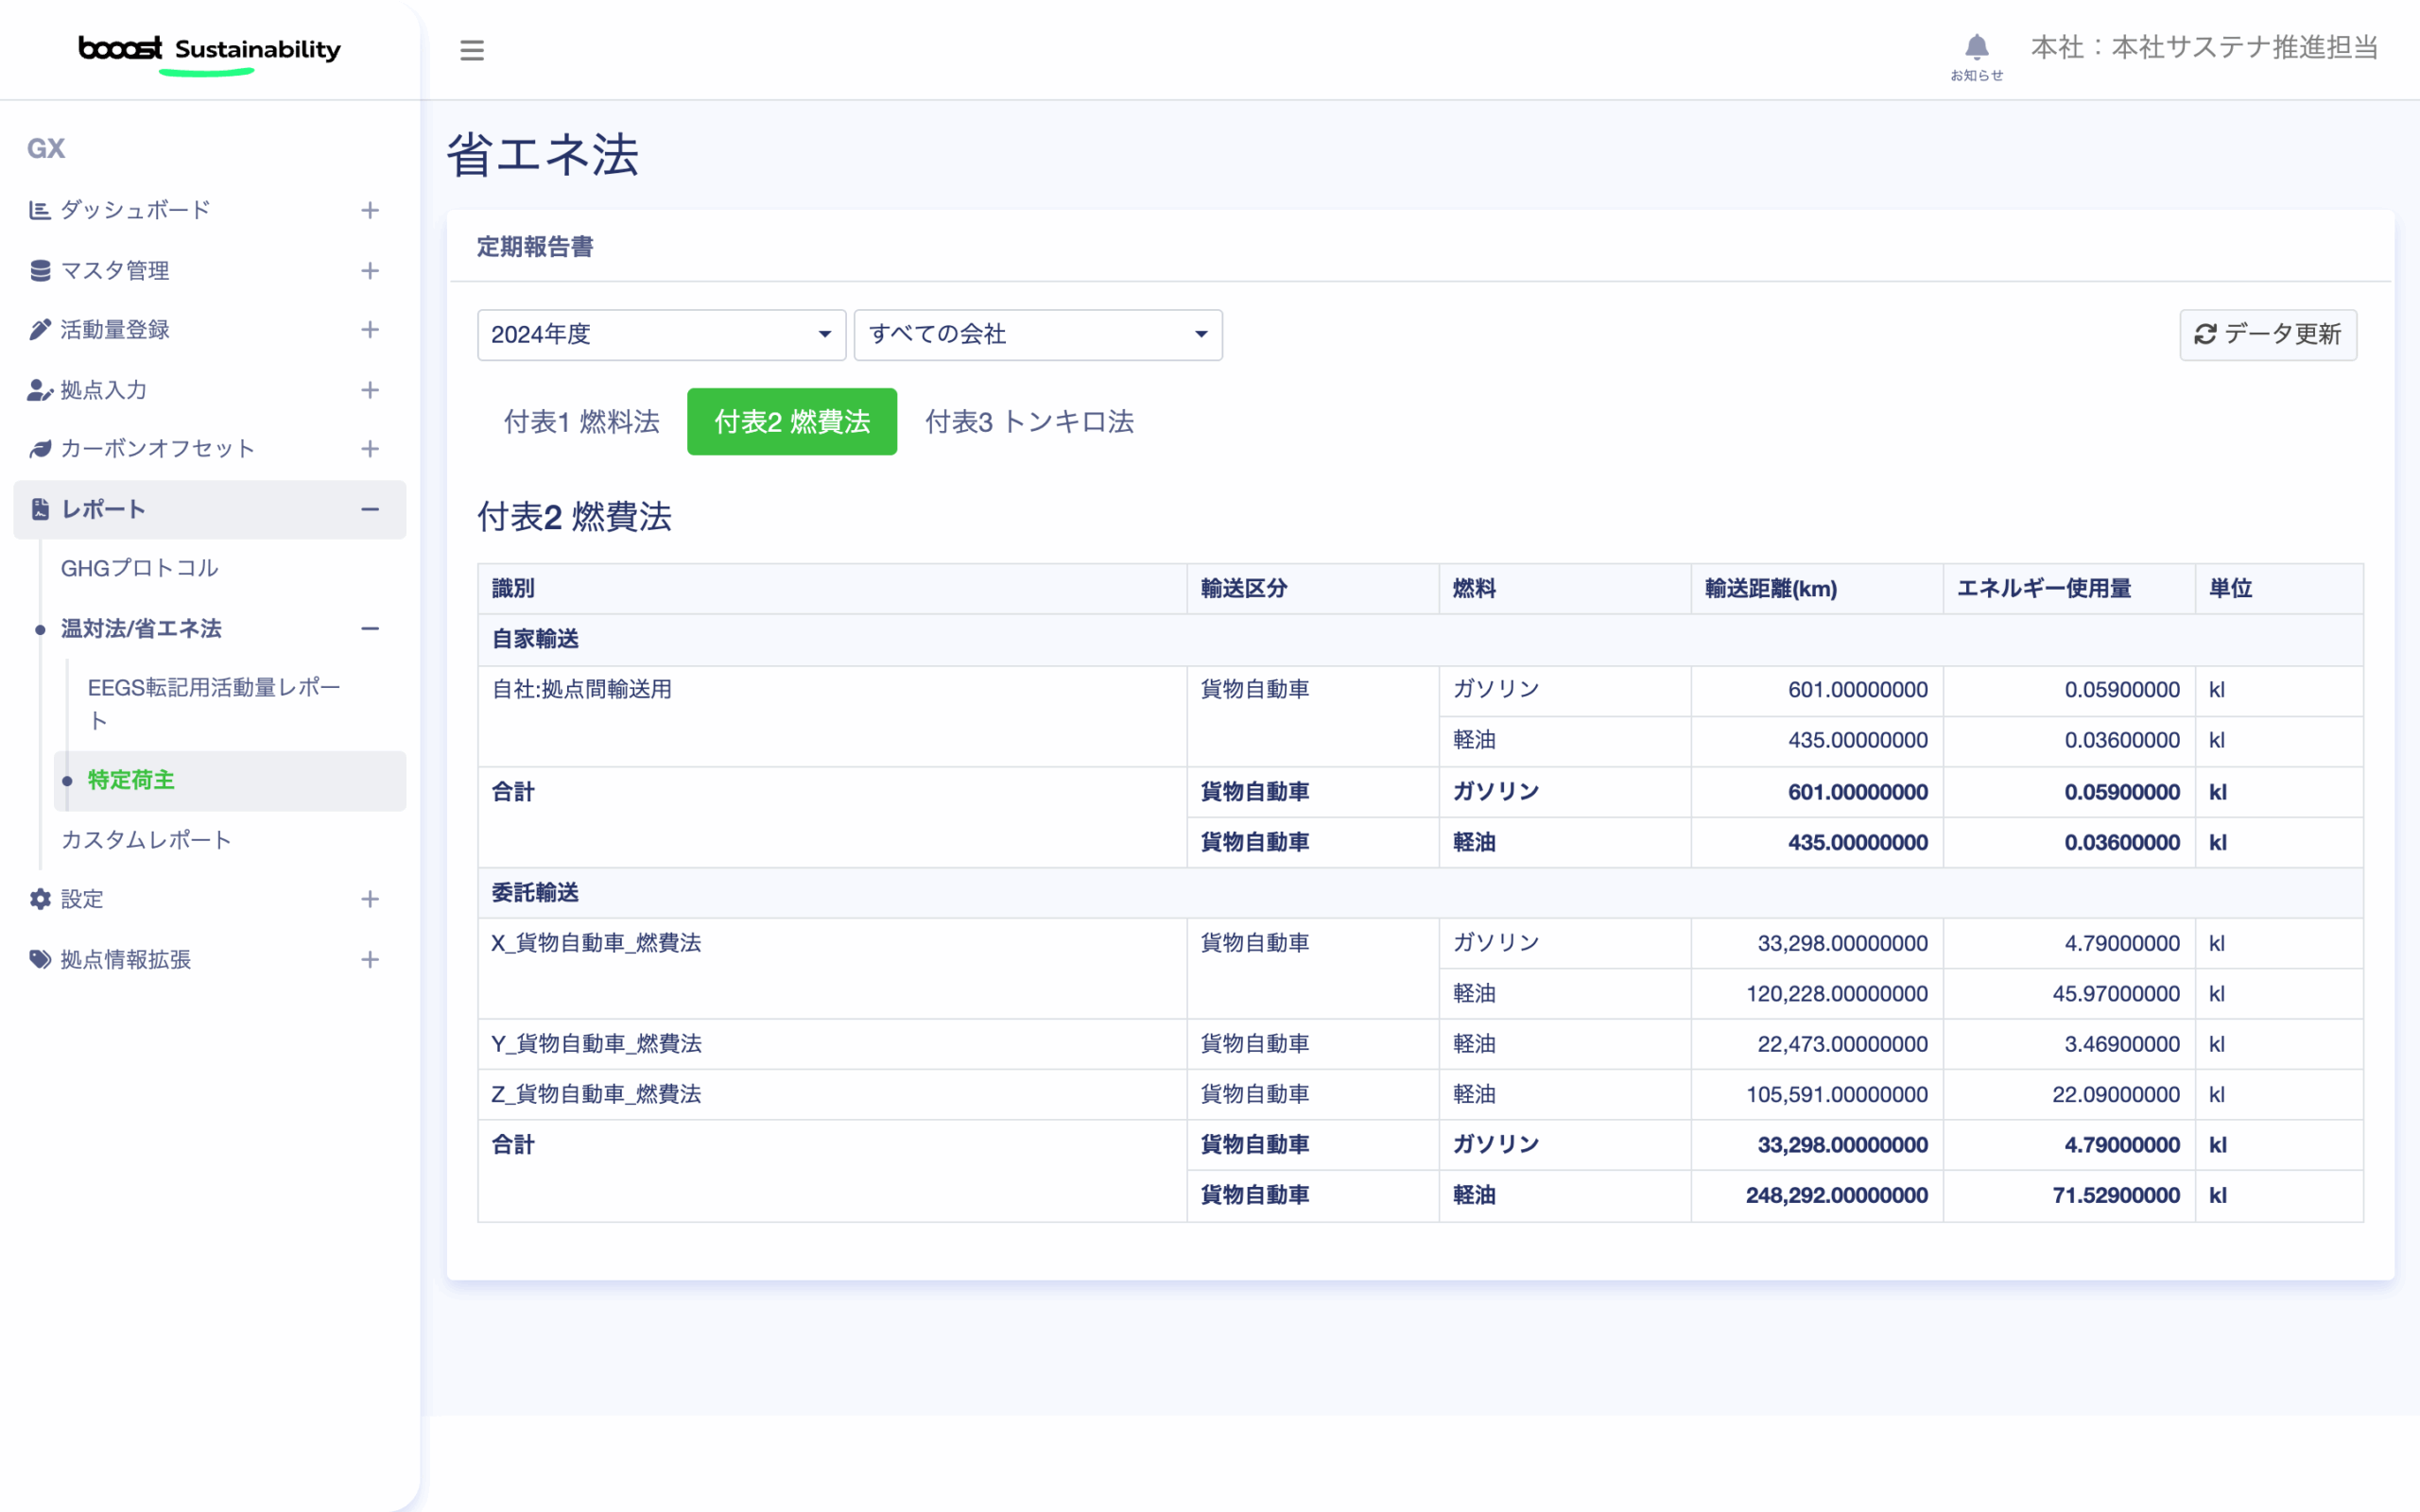Click the マスタ管理 database icon
This screenshot has width=2420, height=1512.
39,271
